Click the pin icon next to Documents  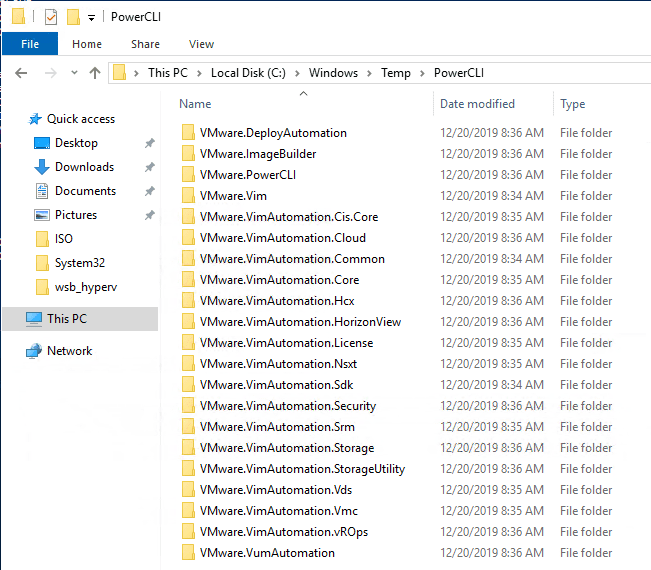149,191
